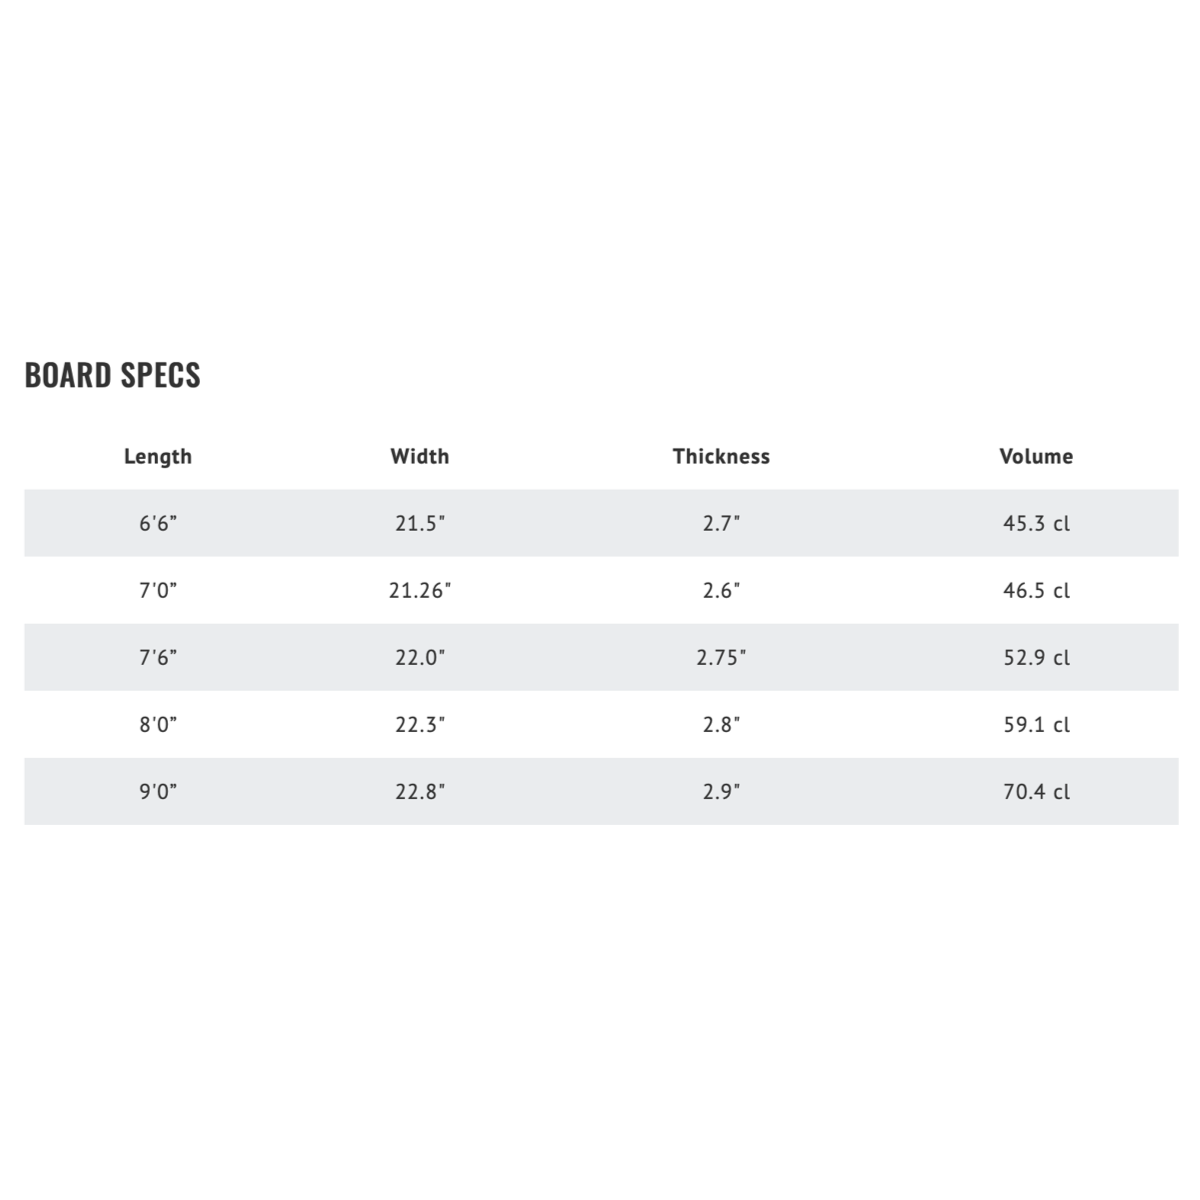Click the 59.1 cl volume value
The width and height of the screenshot is (1200, 1200).
[x=1036, y=725]
